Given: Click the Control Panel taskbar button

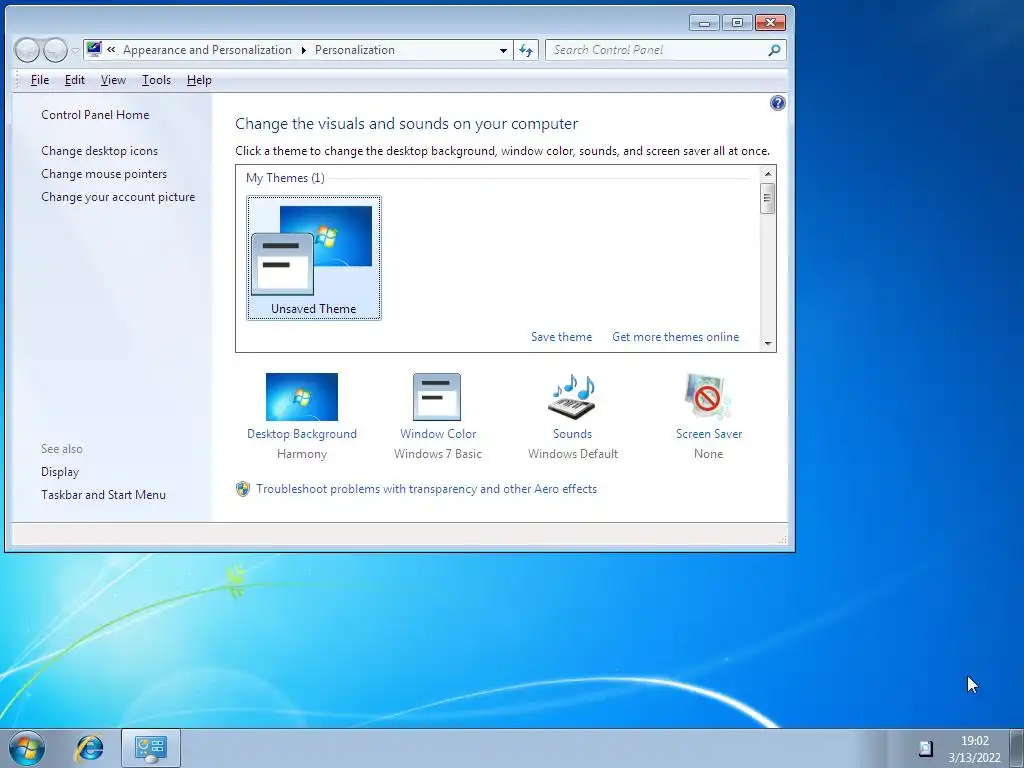Looking at the screenshot, I should pyautogui.click(x=151, y=748).
